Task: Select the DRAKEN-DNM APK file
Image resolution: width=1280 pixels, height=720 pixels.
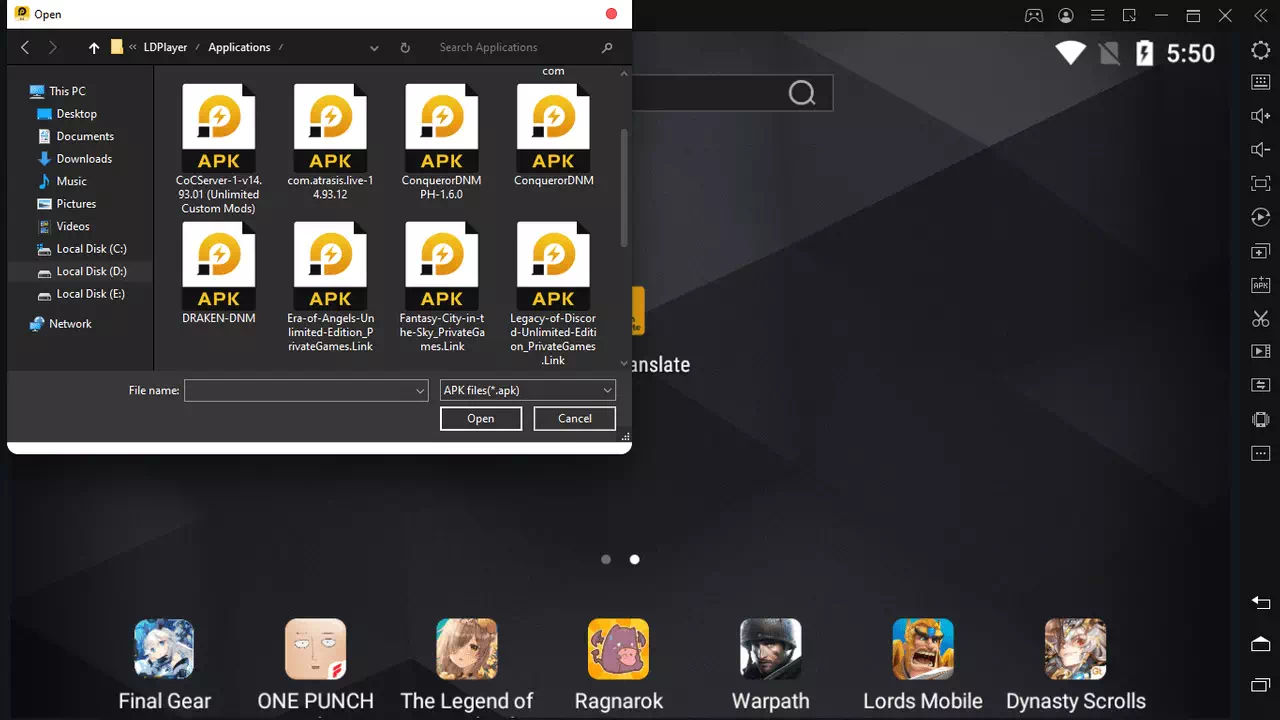Action: (x=218, y=273)
